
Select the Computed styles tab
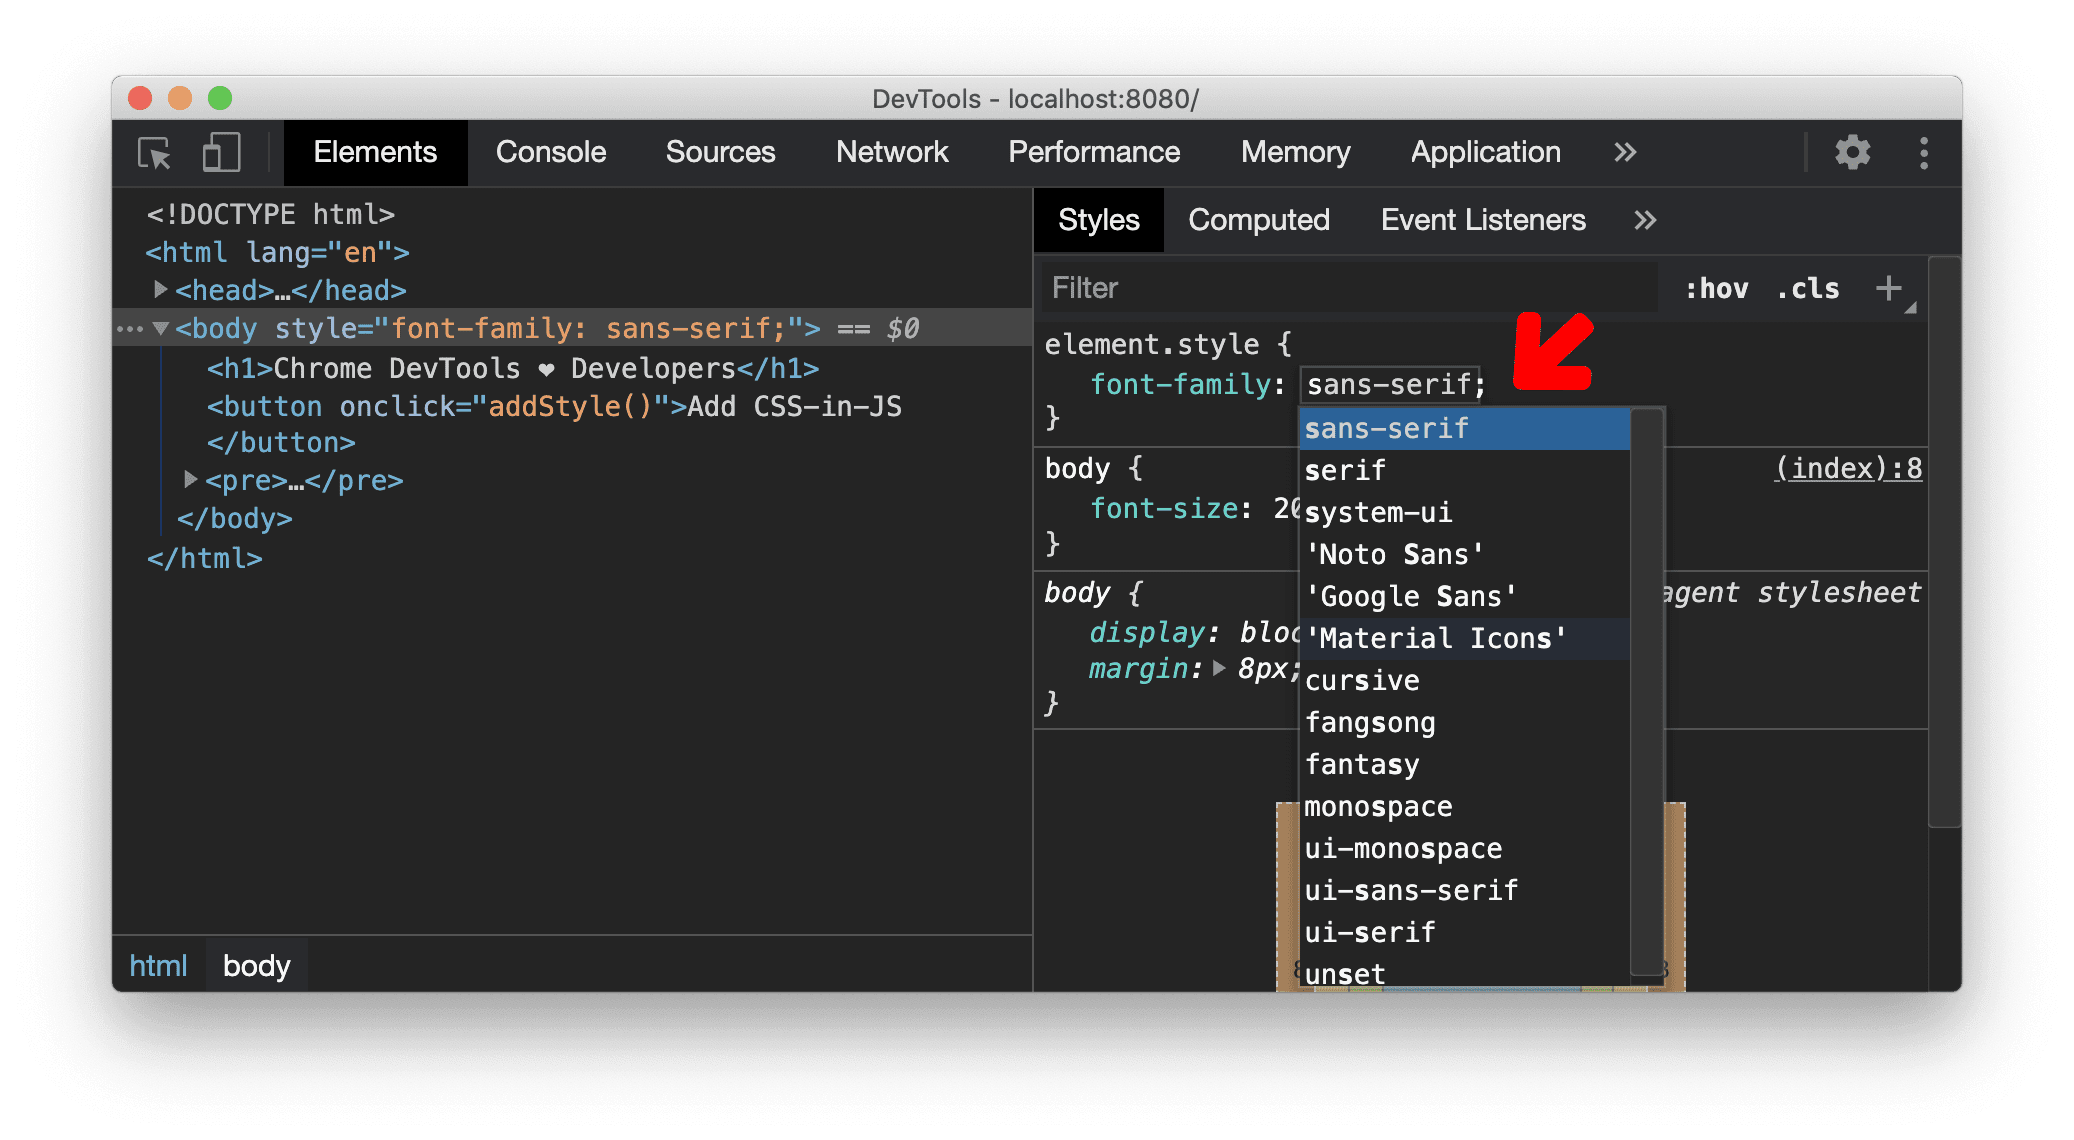1257,218
